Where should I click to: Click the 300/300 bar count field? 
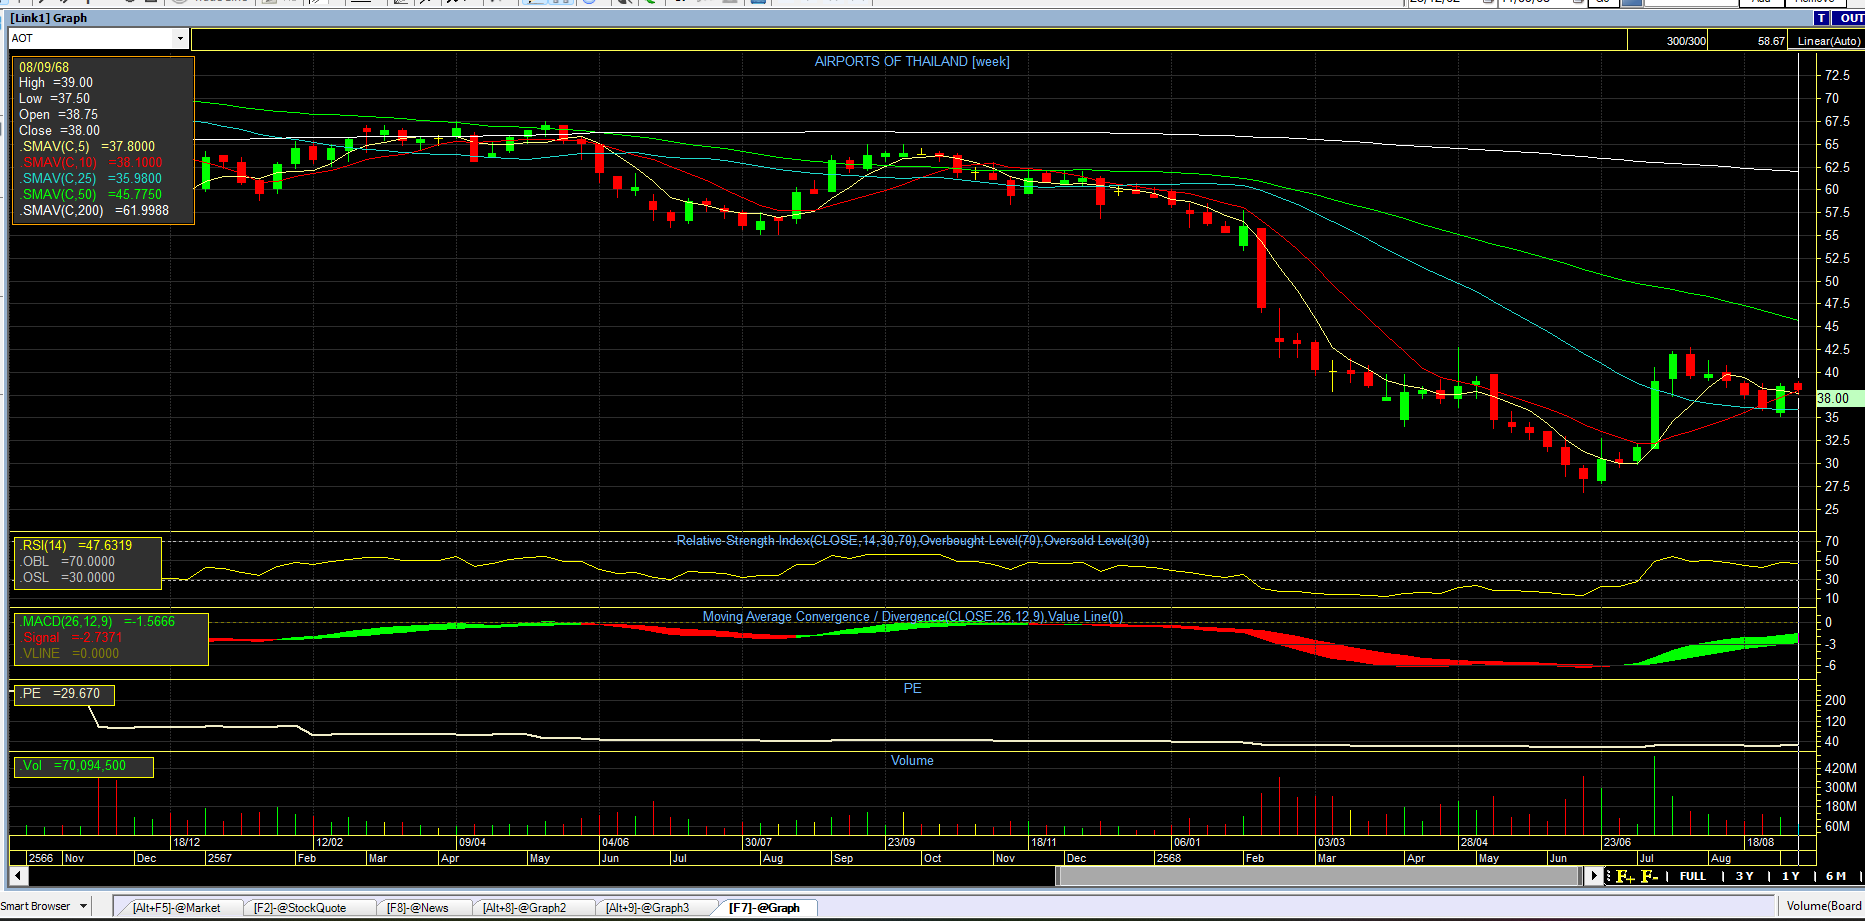(1668, 41)
